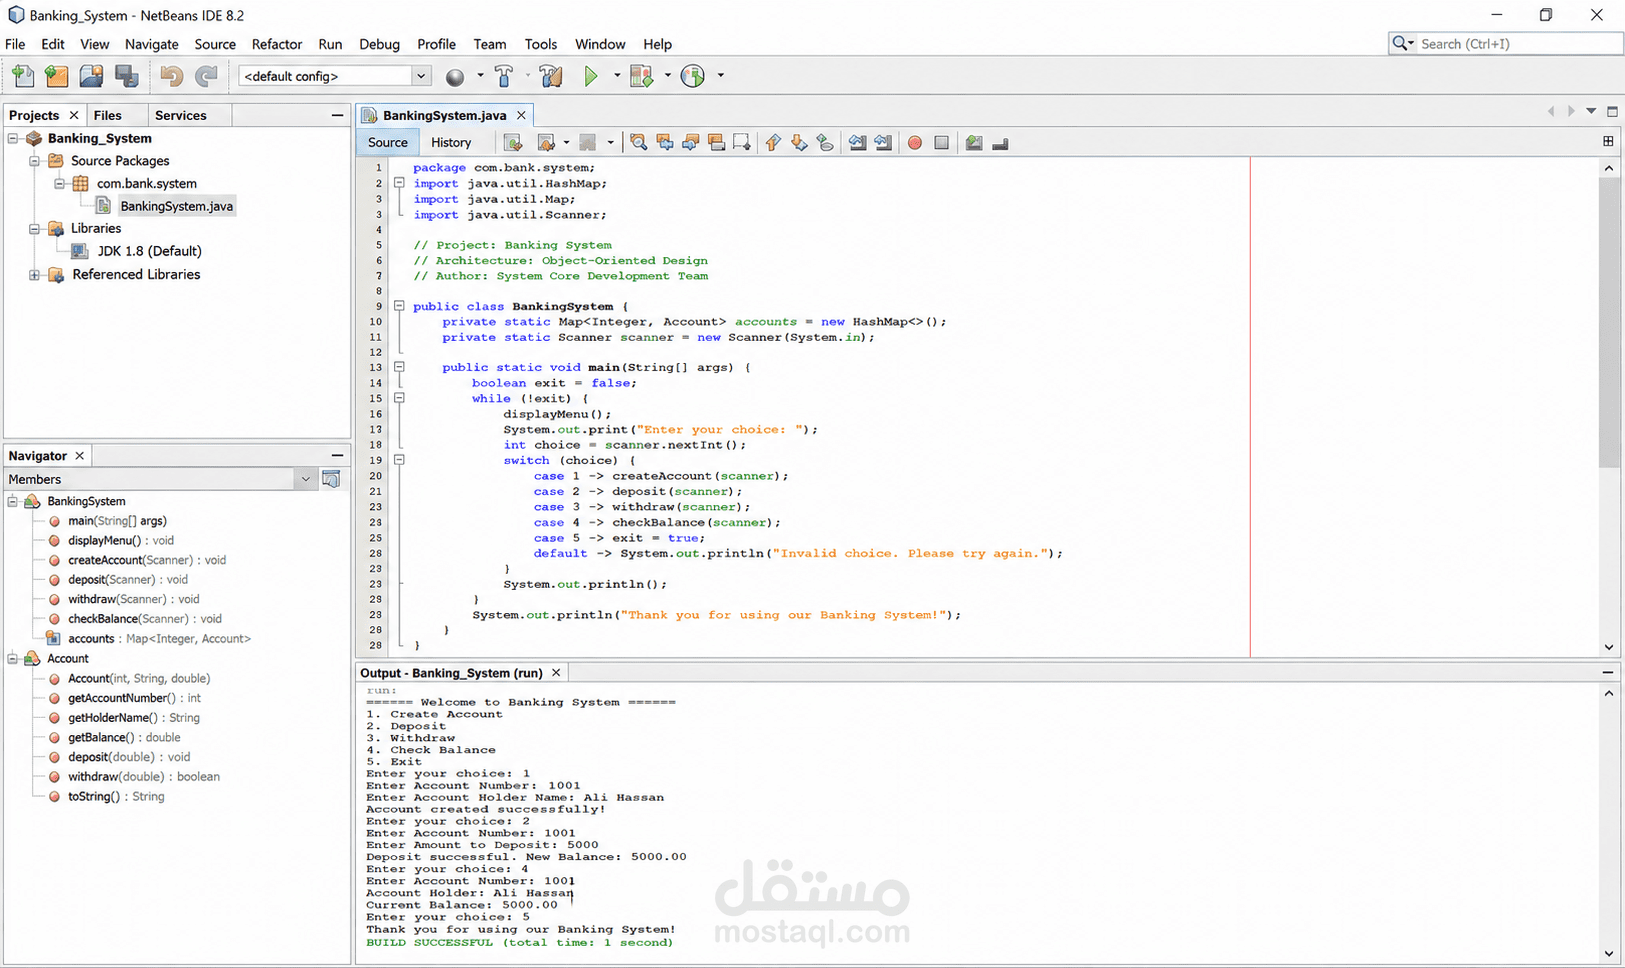Click the New Project toolbar icon
Viewport: 1625px width, 968px height.
[57, 76]
